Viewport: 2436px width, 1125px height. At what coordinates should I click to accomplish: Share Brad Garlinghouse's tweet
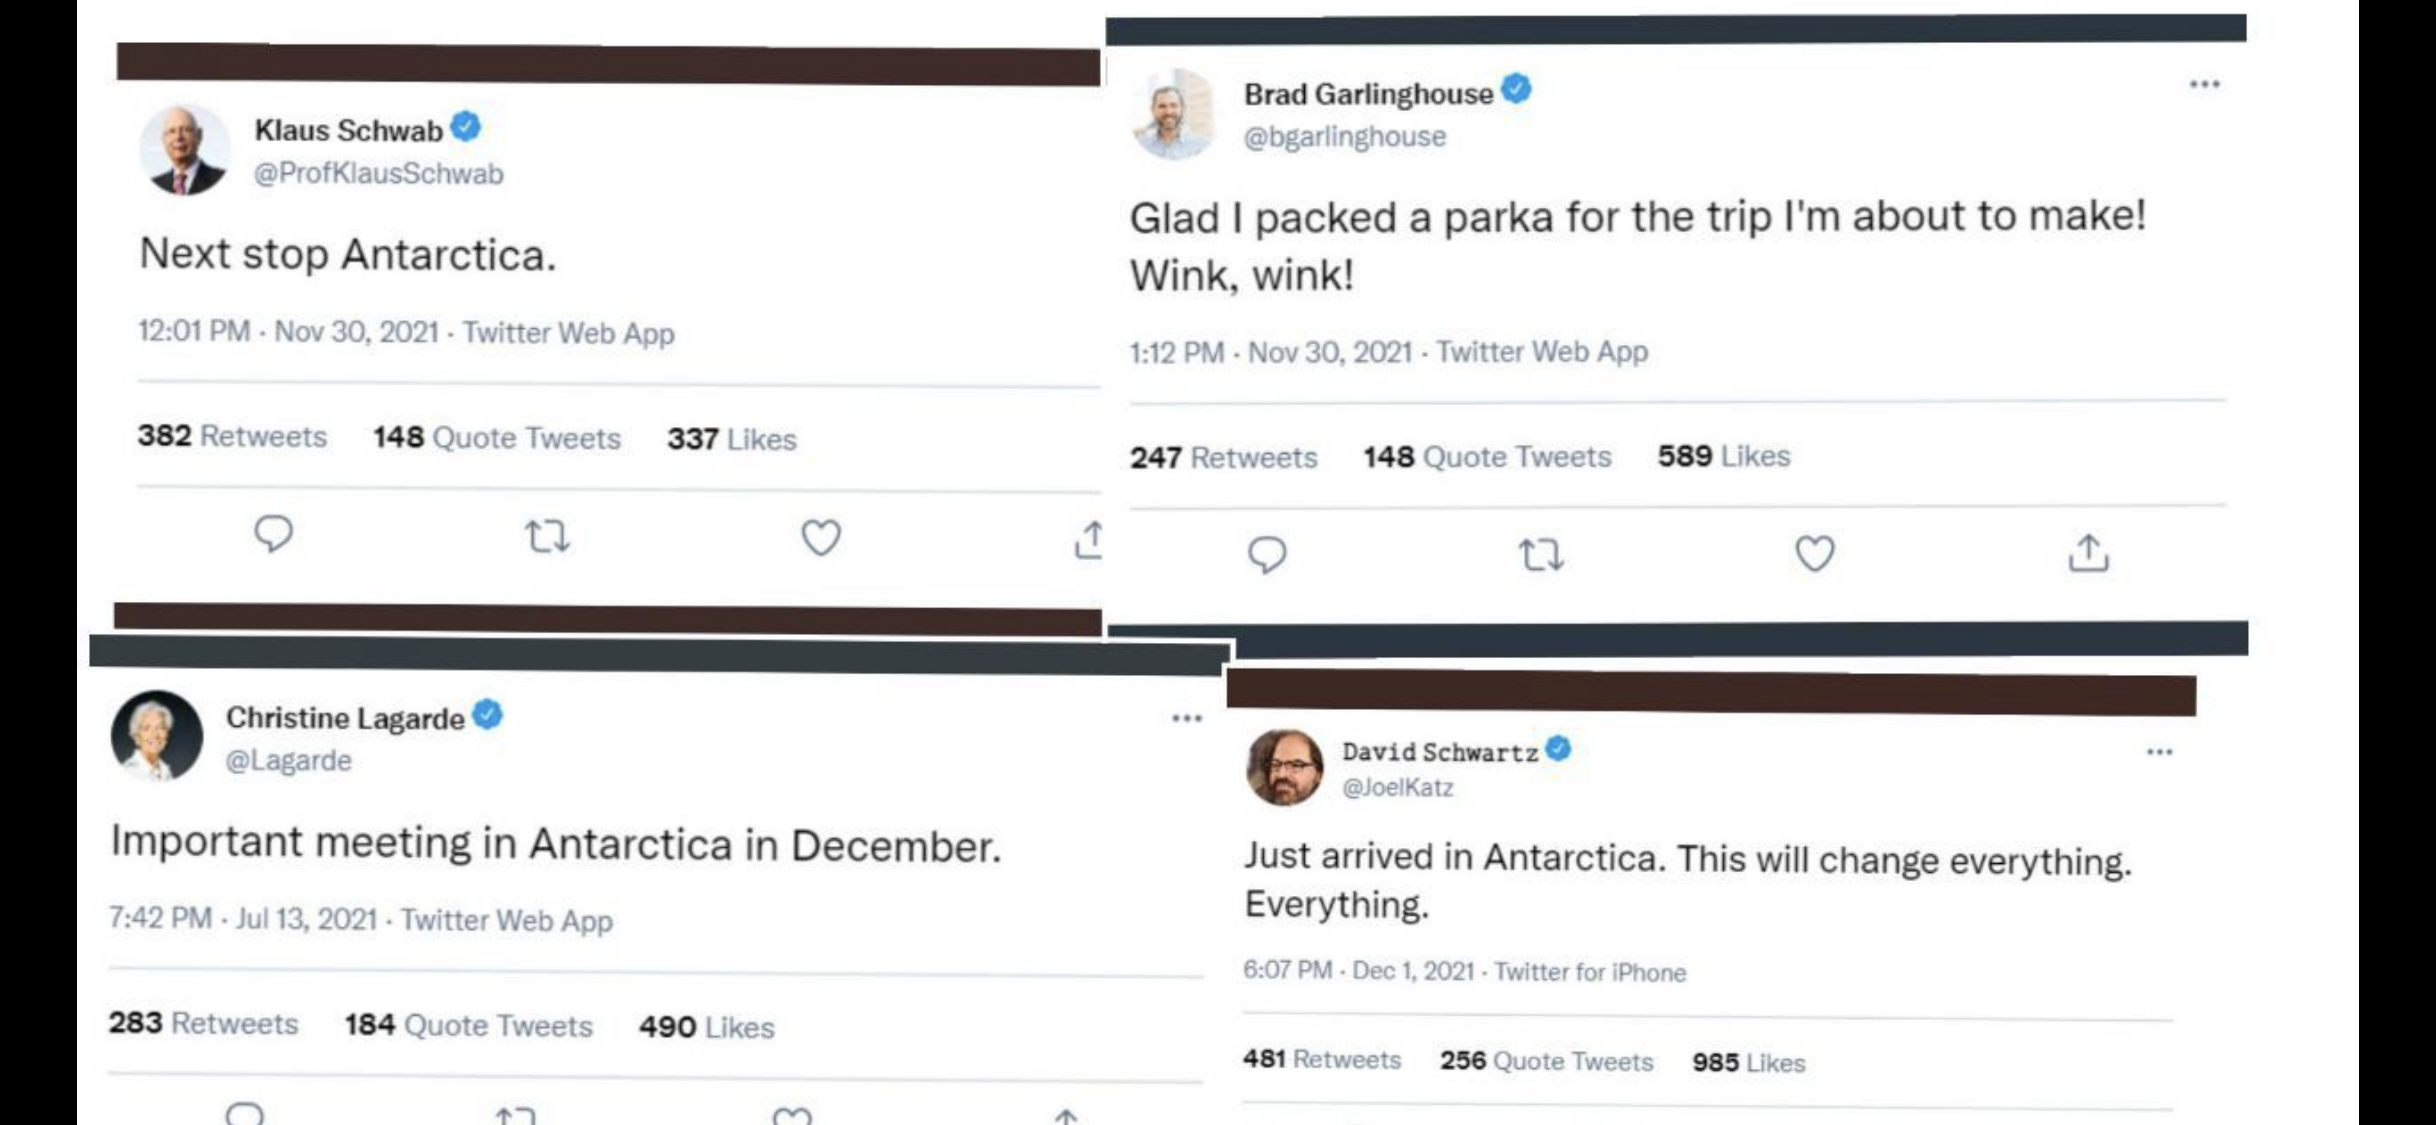(x=2088, y=553)
